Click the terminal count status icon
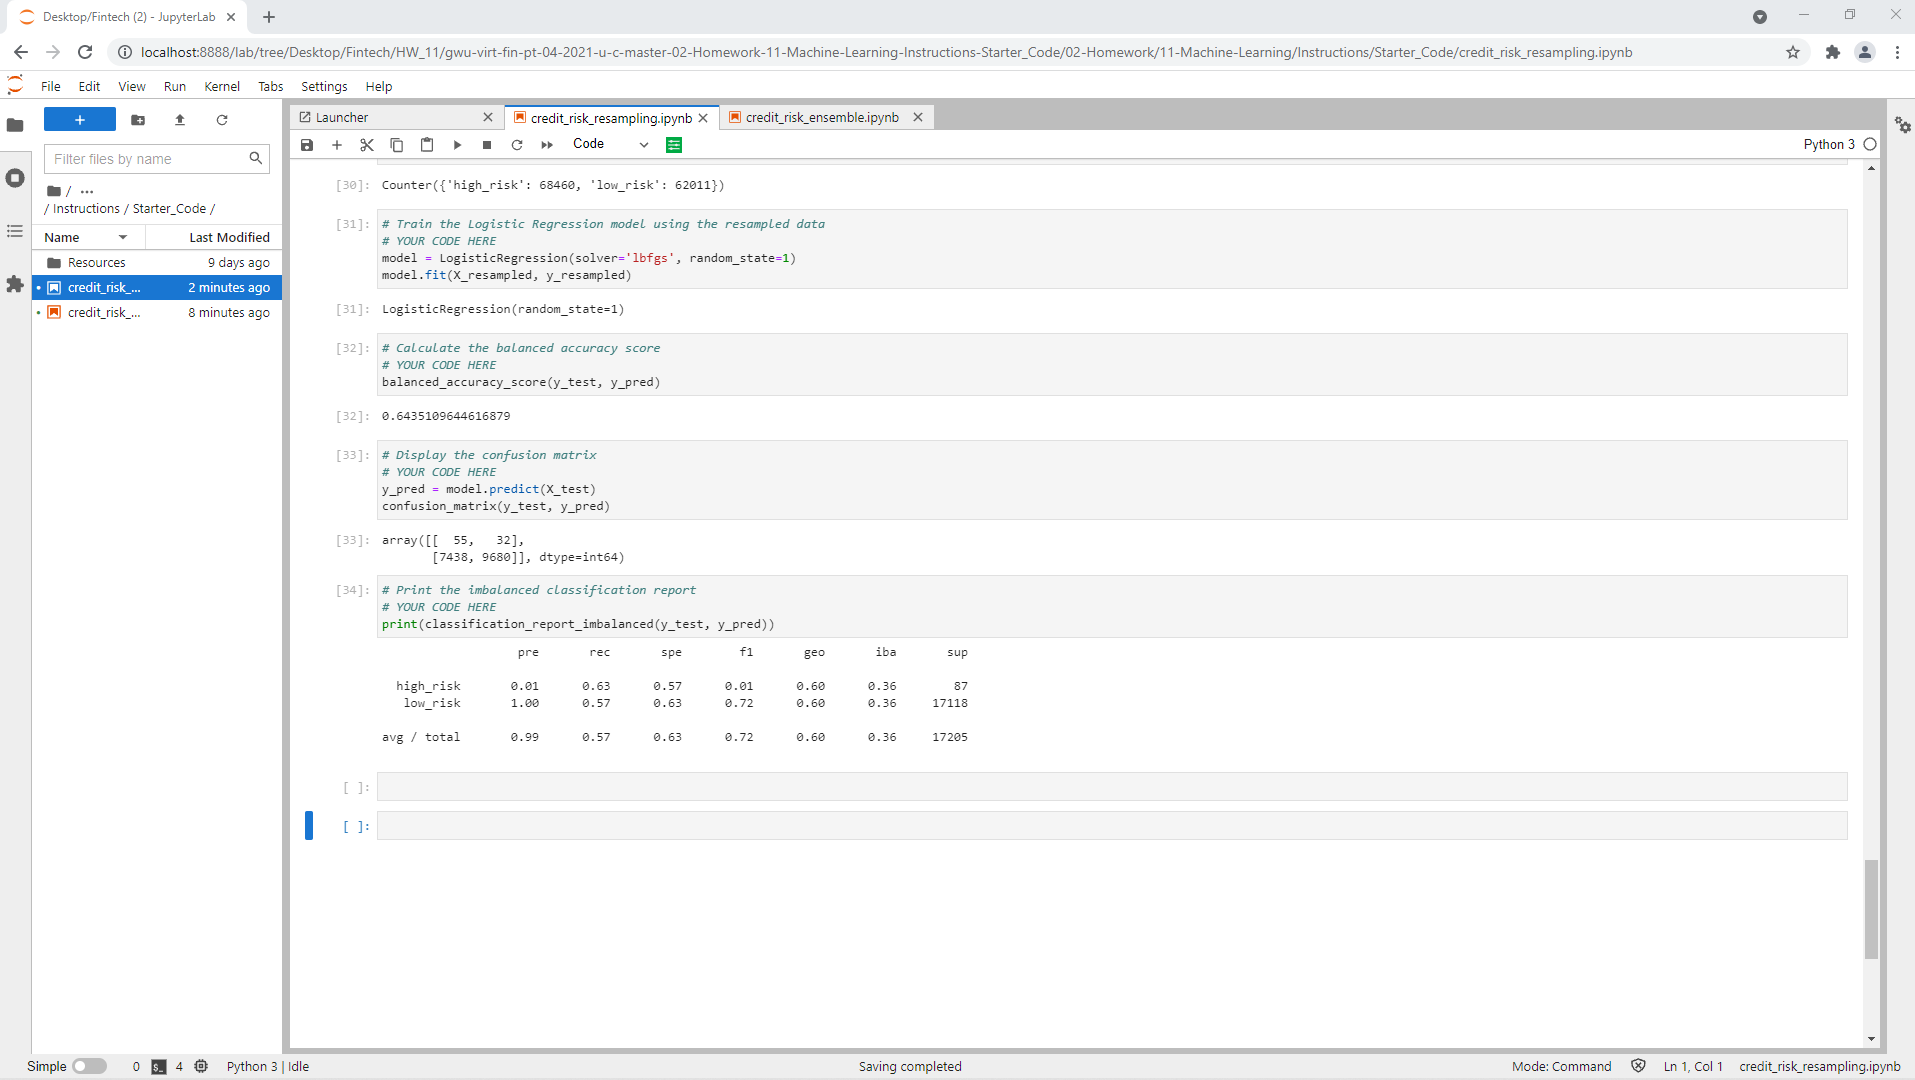Screen dimensions: 1915x1080 coord(159,1067)
